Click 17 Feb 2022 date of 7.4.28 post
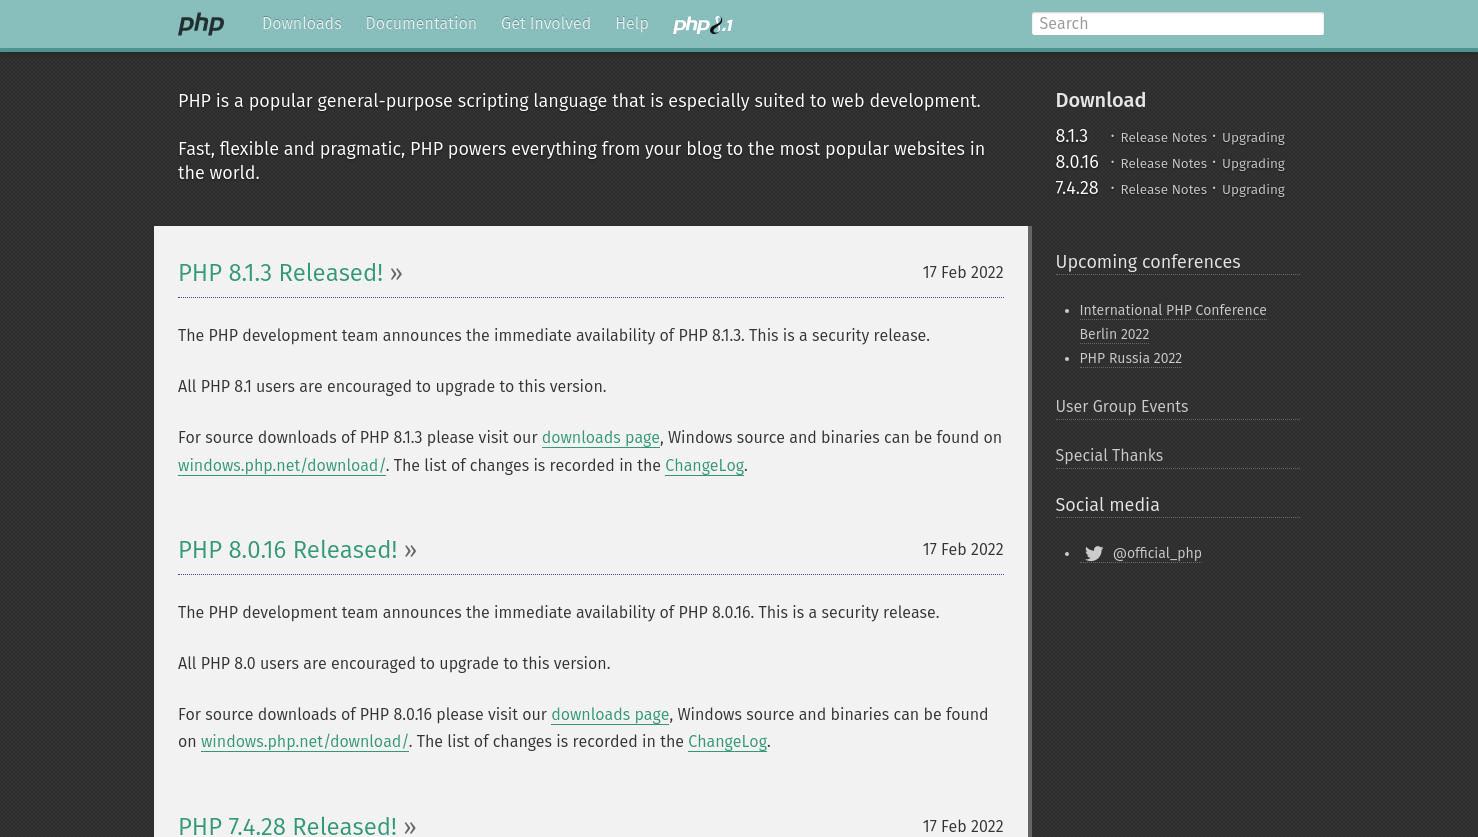Image resolution: width=1478 pixels, height=837 pixels. 962,827
